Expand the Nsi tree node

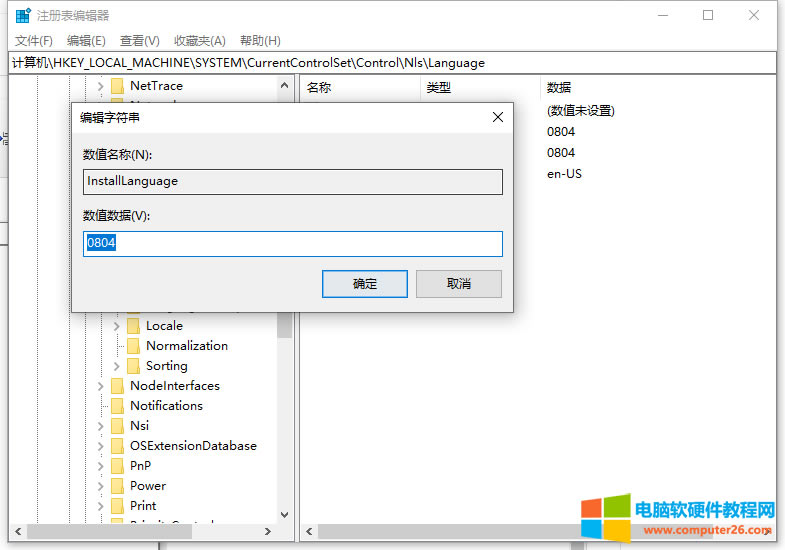tap(101, 426)
